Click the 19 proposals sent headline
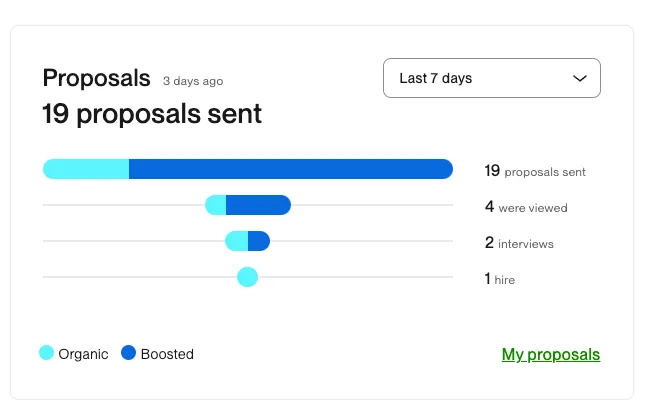The height and width of the screenshot is (404, 648). pos(152,114)
